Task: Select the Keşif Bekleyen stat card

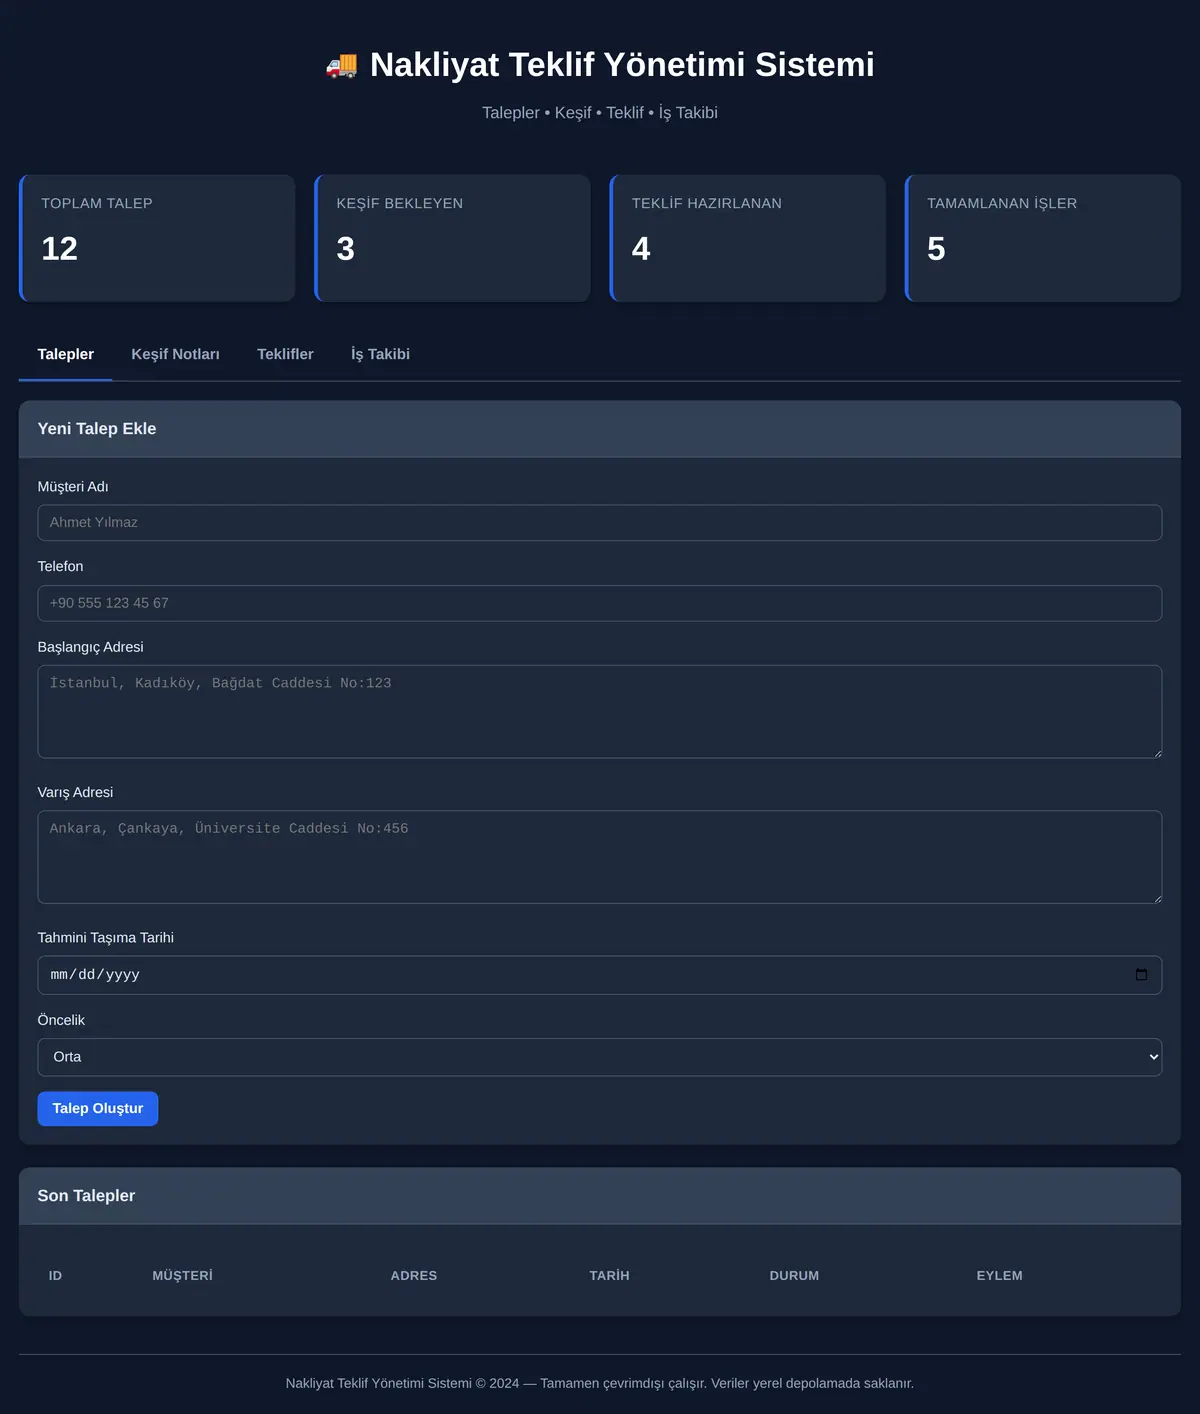Action: tap(452, 238)
